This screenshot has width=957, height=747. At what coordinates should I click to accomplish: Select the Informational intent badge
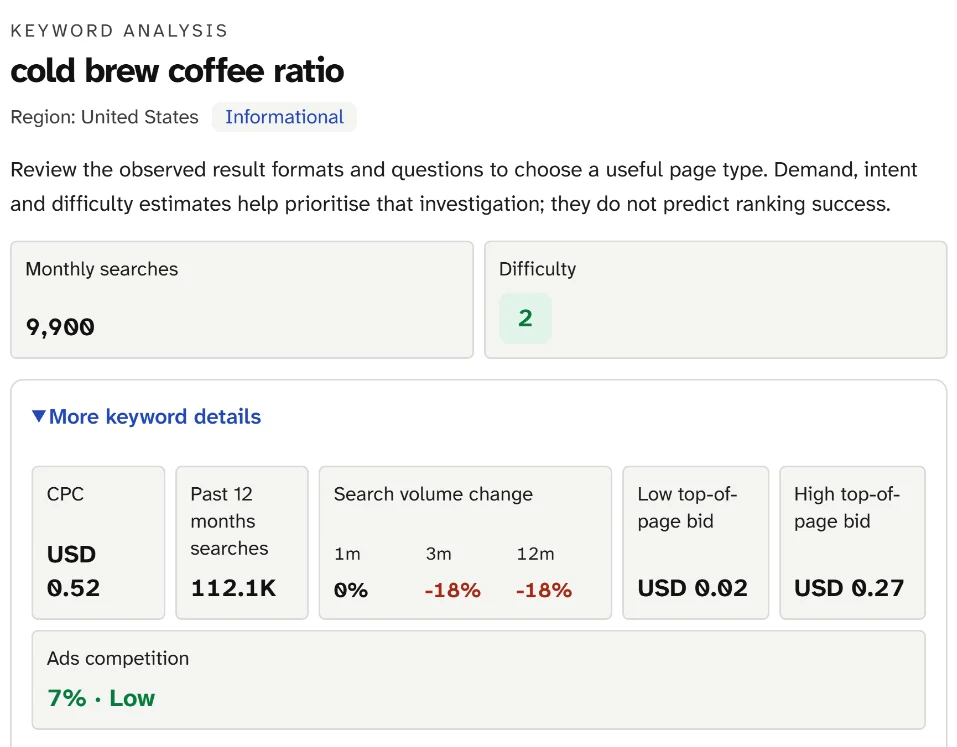point(284,117)
